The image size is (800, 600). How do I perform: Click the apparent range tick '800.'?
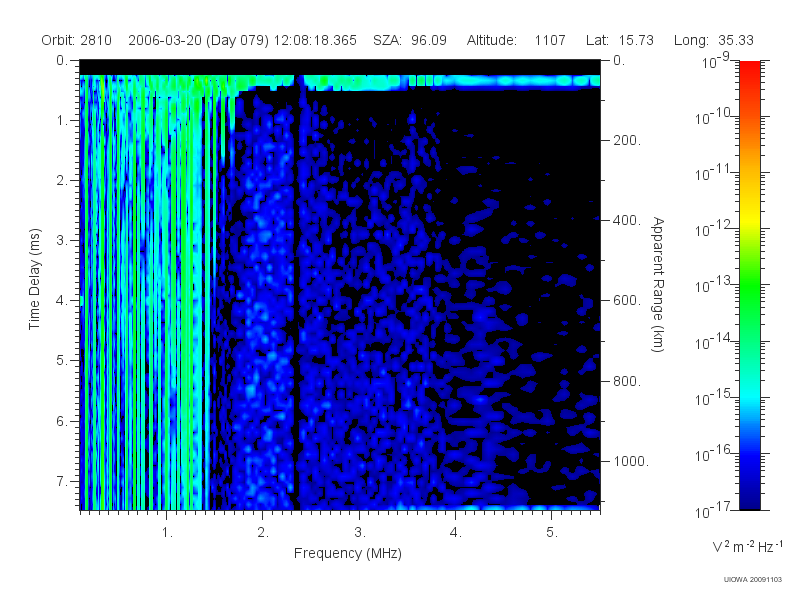627,381
